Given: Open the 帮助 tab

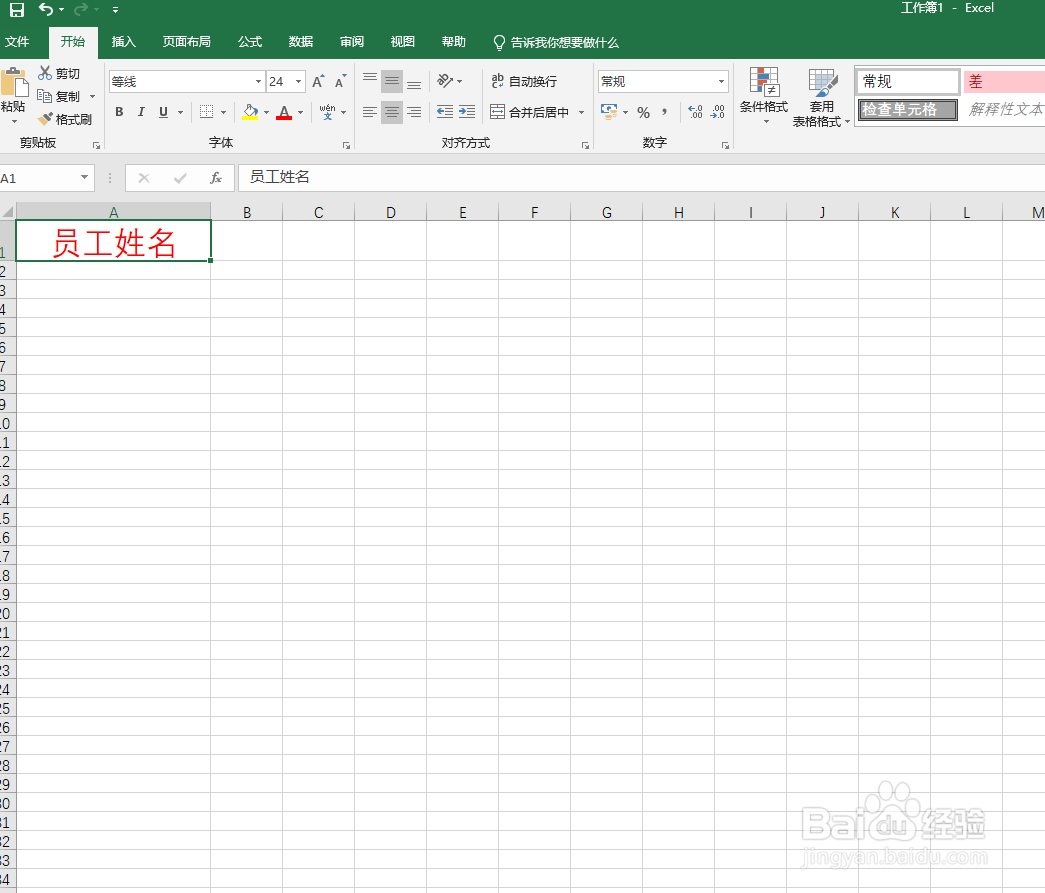Looking at the screenshot, I should [454, 42].
